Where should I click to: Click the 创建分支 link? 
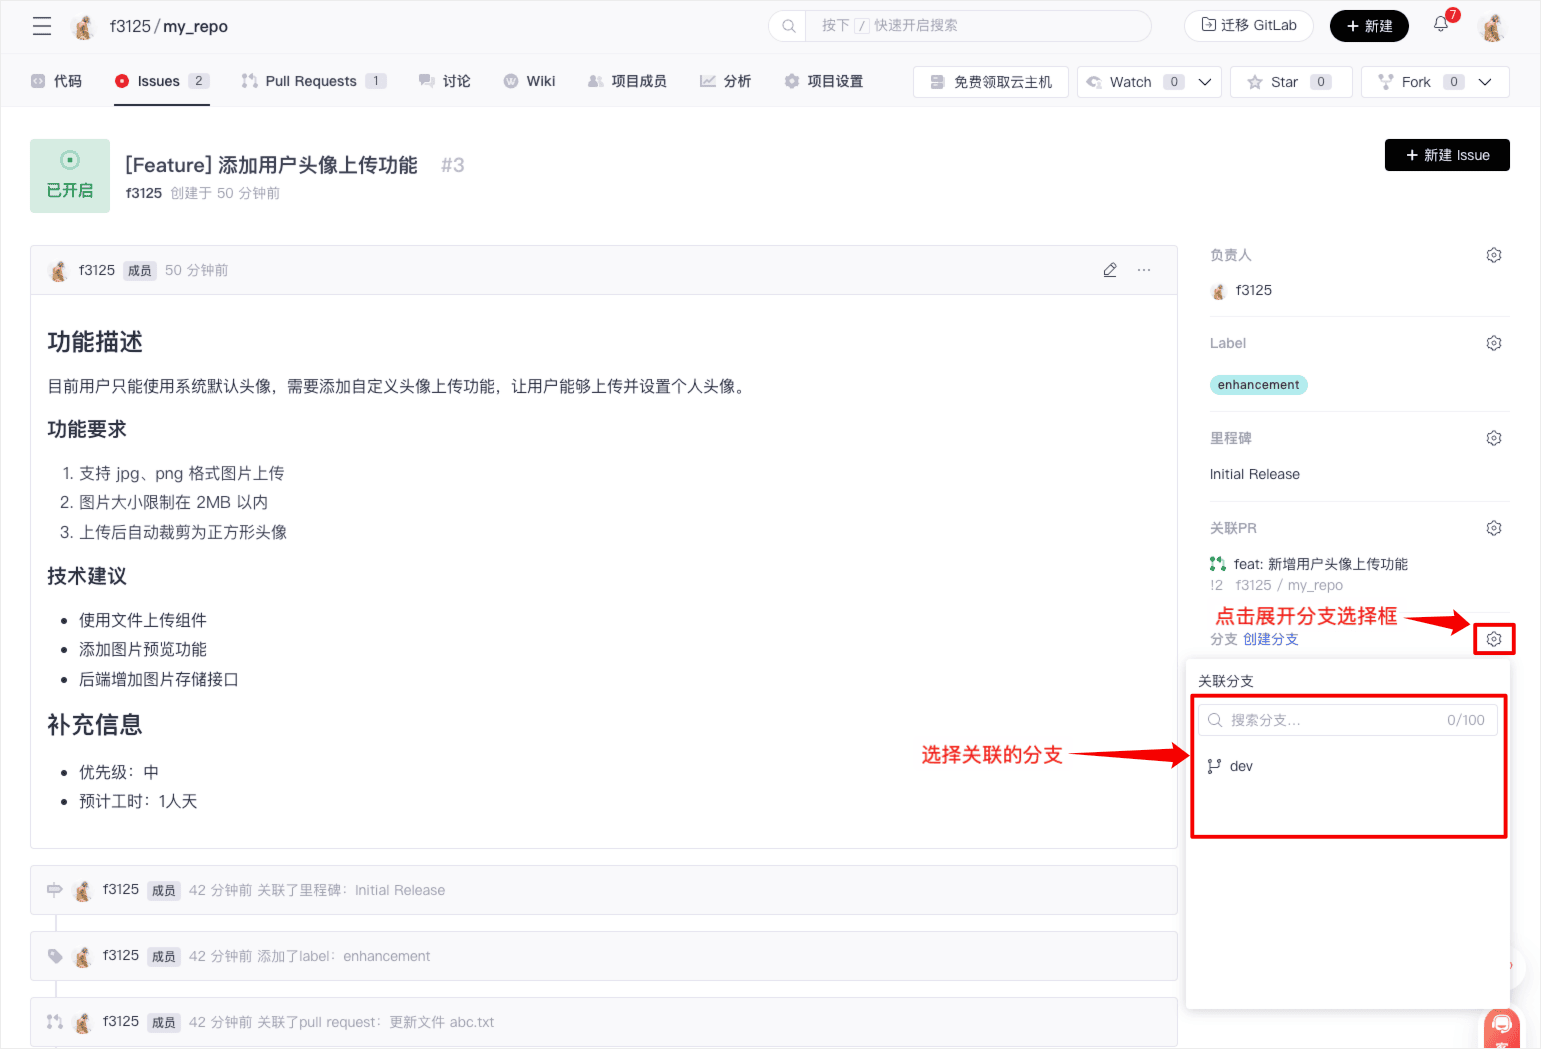1270,639
